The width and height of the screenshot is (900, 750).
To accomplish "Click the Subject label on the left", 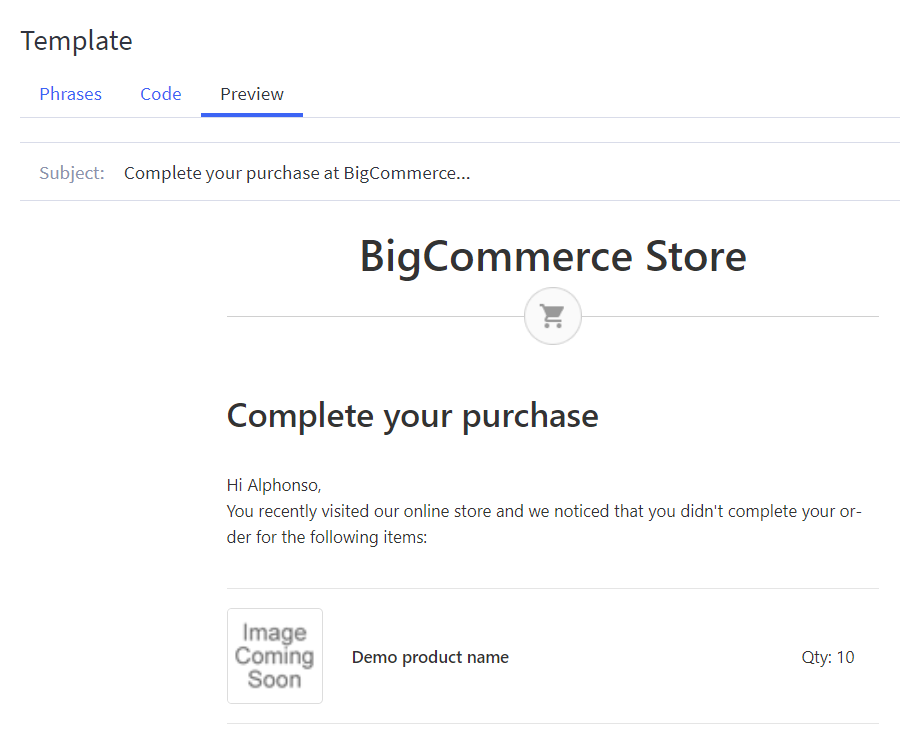I will (71, 172).
